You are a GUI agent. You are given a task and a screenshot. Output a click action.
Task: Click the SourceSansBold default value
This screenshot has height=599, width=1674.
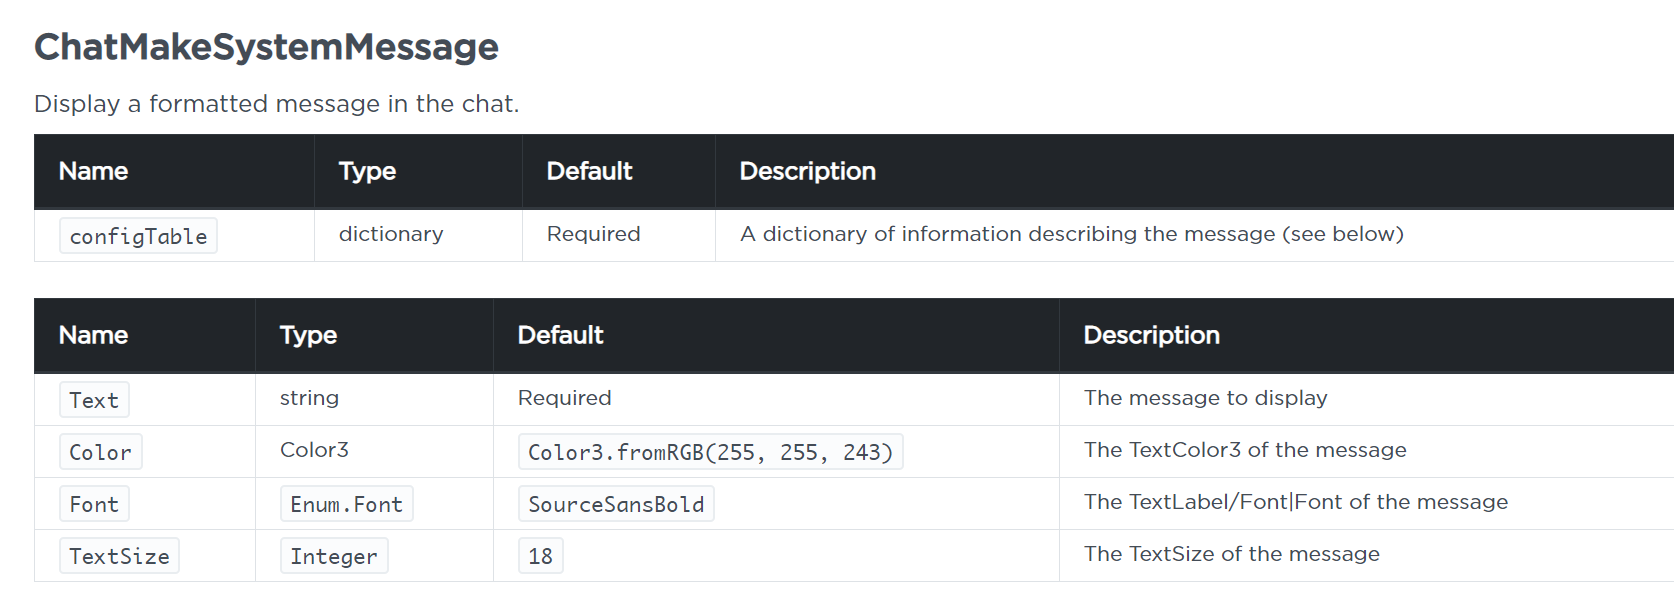tap(616, 504)
